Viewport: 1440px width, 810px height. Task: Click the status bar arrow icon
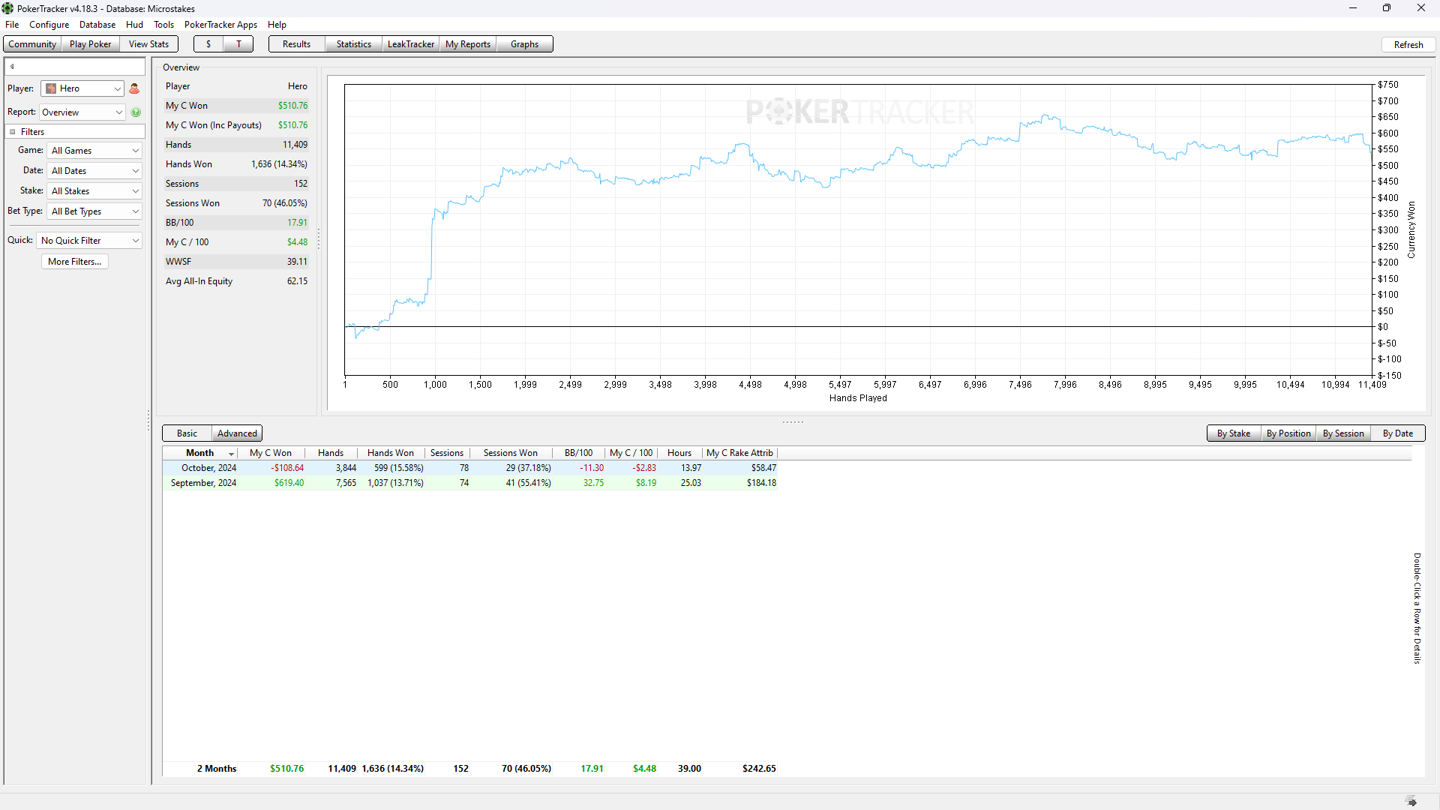[1411, 801]
